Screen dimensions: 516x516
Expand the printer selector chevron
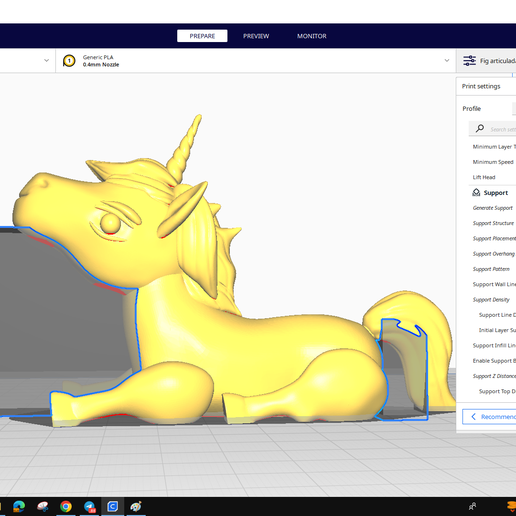(46, 60)
